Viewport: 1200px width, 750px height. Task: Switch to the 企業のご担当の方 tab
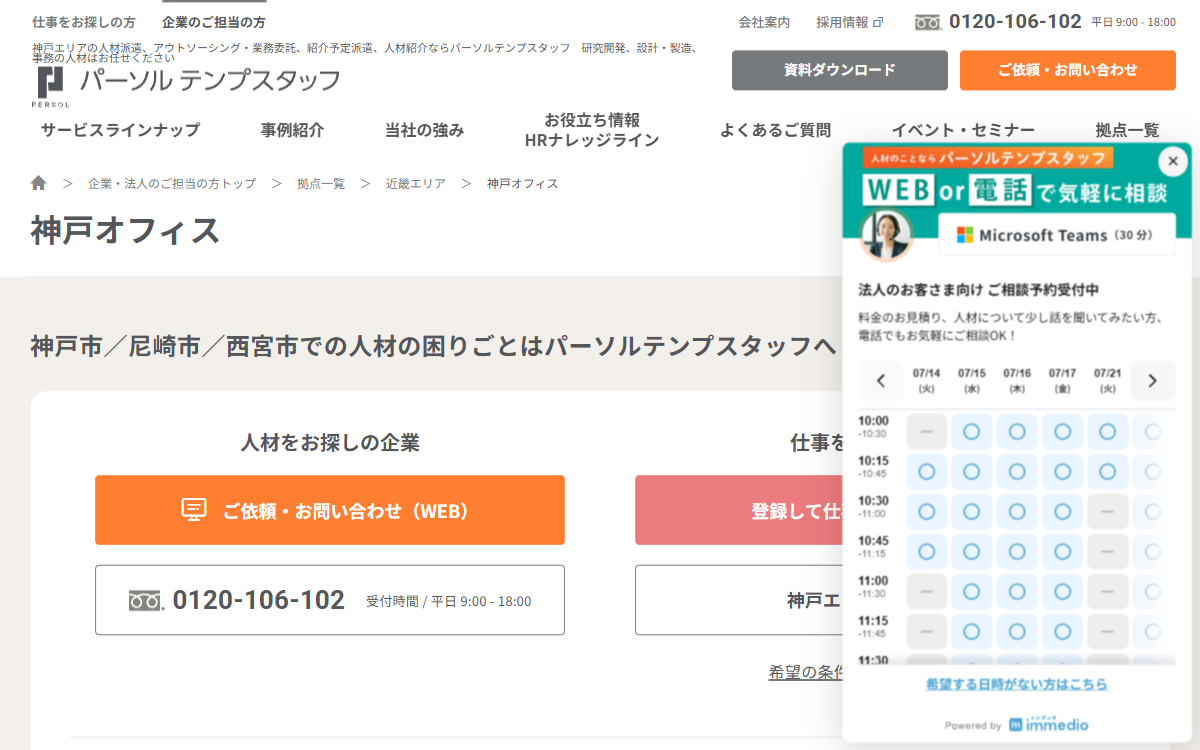(x=214, y=22)
